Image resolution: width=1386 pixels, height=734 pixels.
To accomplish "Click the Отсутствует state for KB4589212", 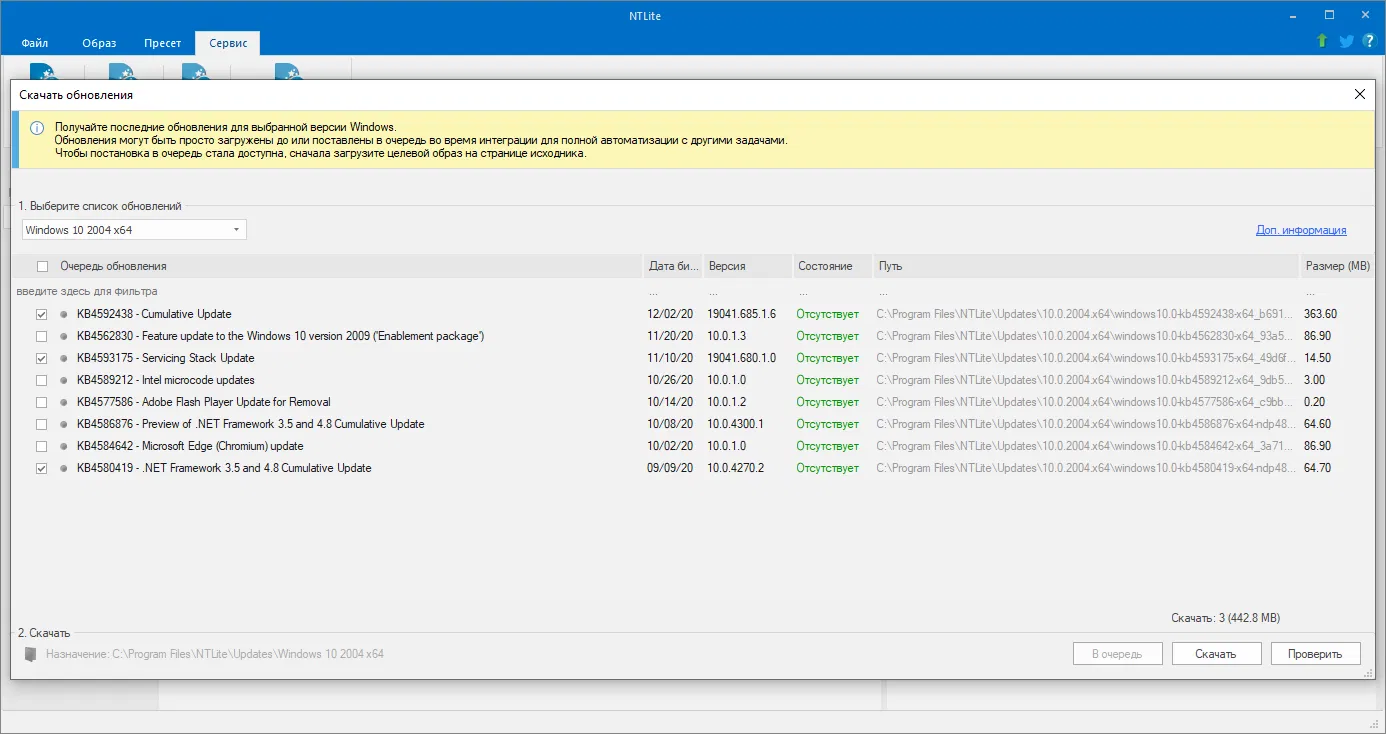I will (827, 380).
